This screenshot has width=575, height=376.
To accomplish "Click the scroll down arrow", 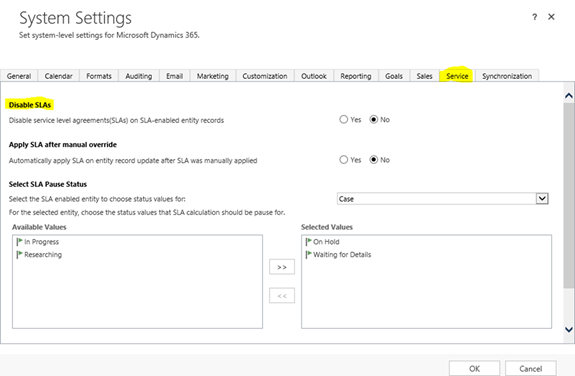I will (569, 329).
